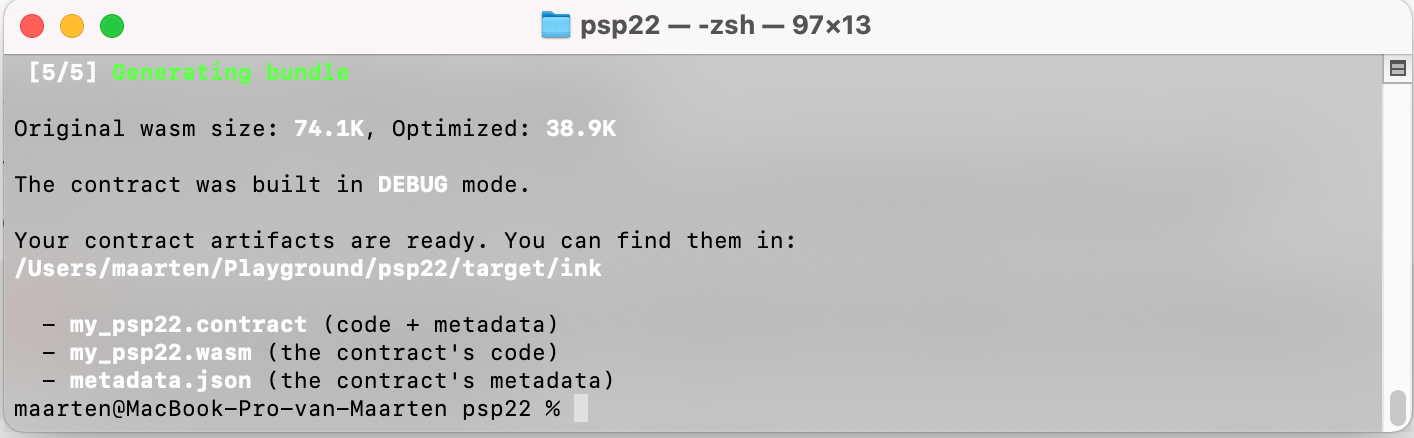The image size is (1414, 438).
Task: Minimize the terminal using yellow button
Action: [72, 26]
